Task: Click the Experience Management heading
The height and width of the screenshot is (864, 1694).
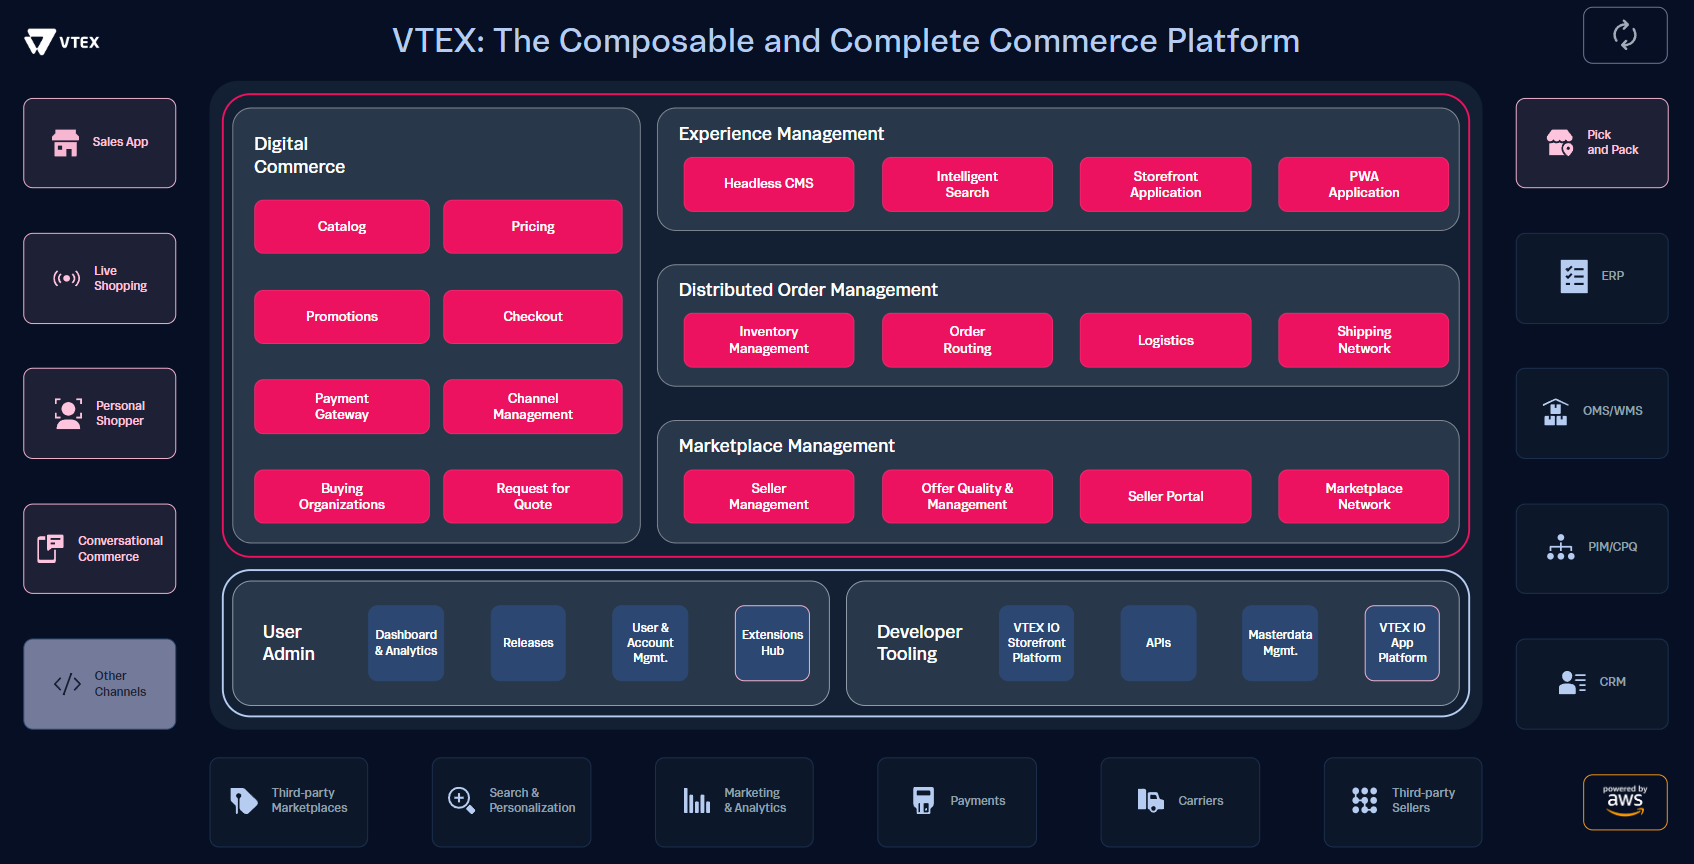Action: tap(781, 134)
